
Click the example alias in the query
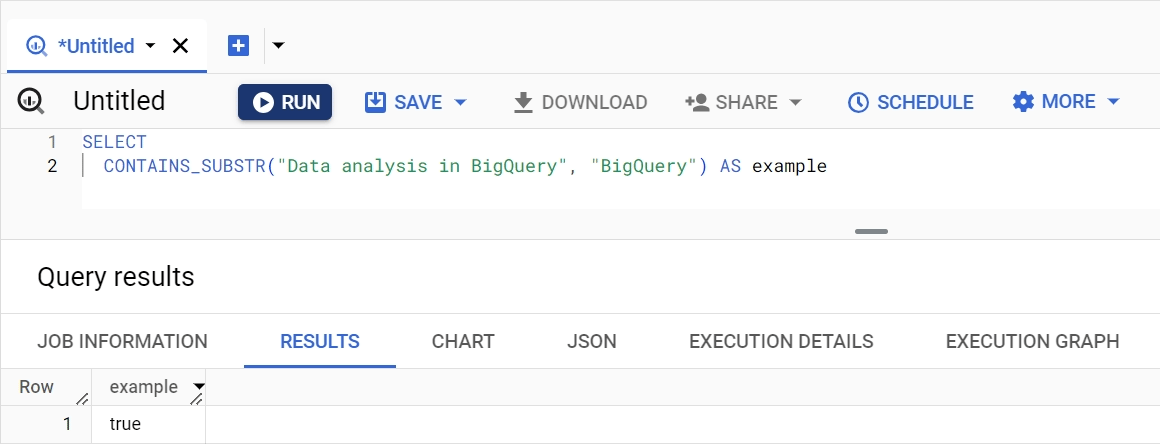coord(789,166)
